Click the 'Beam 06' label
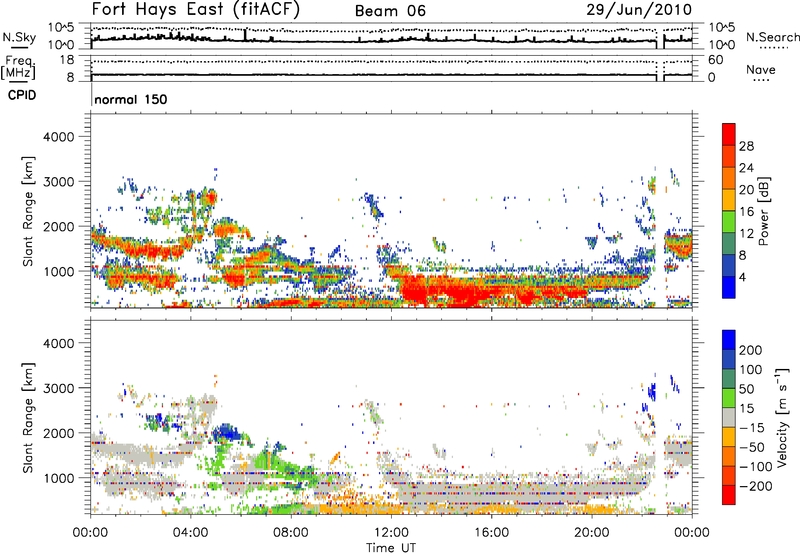Image resolution: width=800 pixels, height=554 pixels. 390,11
